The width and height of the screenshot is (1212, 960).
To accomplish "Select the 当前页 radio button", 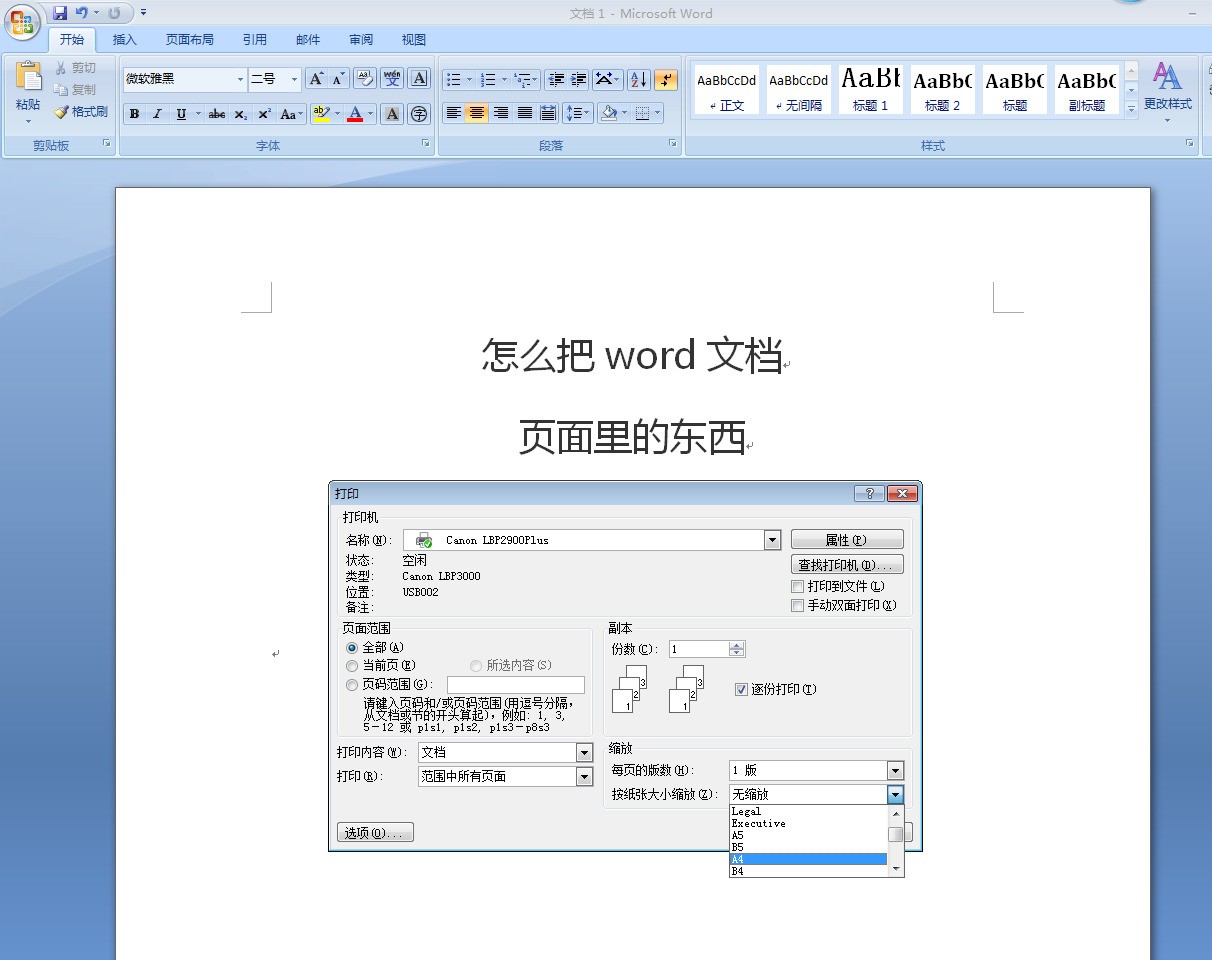I will 352,666.
